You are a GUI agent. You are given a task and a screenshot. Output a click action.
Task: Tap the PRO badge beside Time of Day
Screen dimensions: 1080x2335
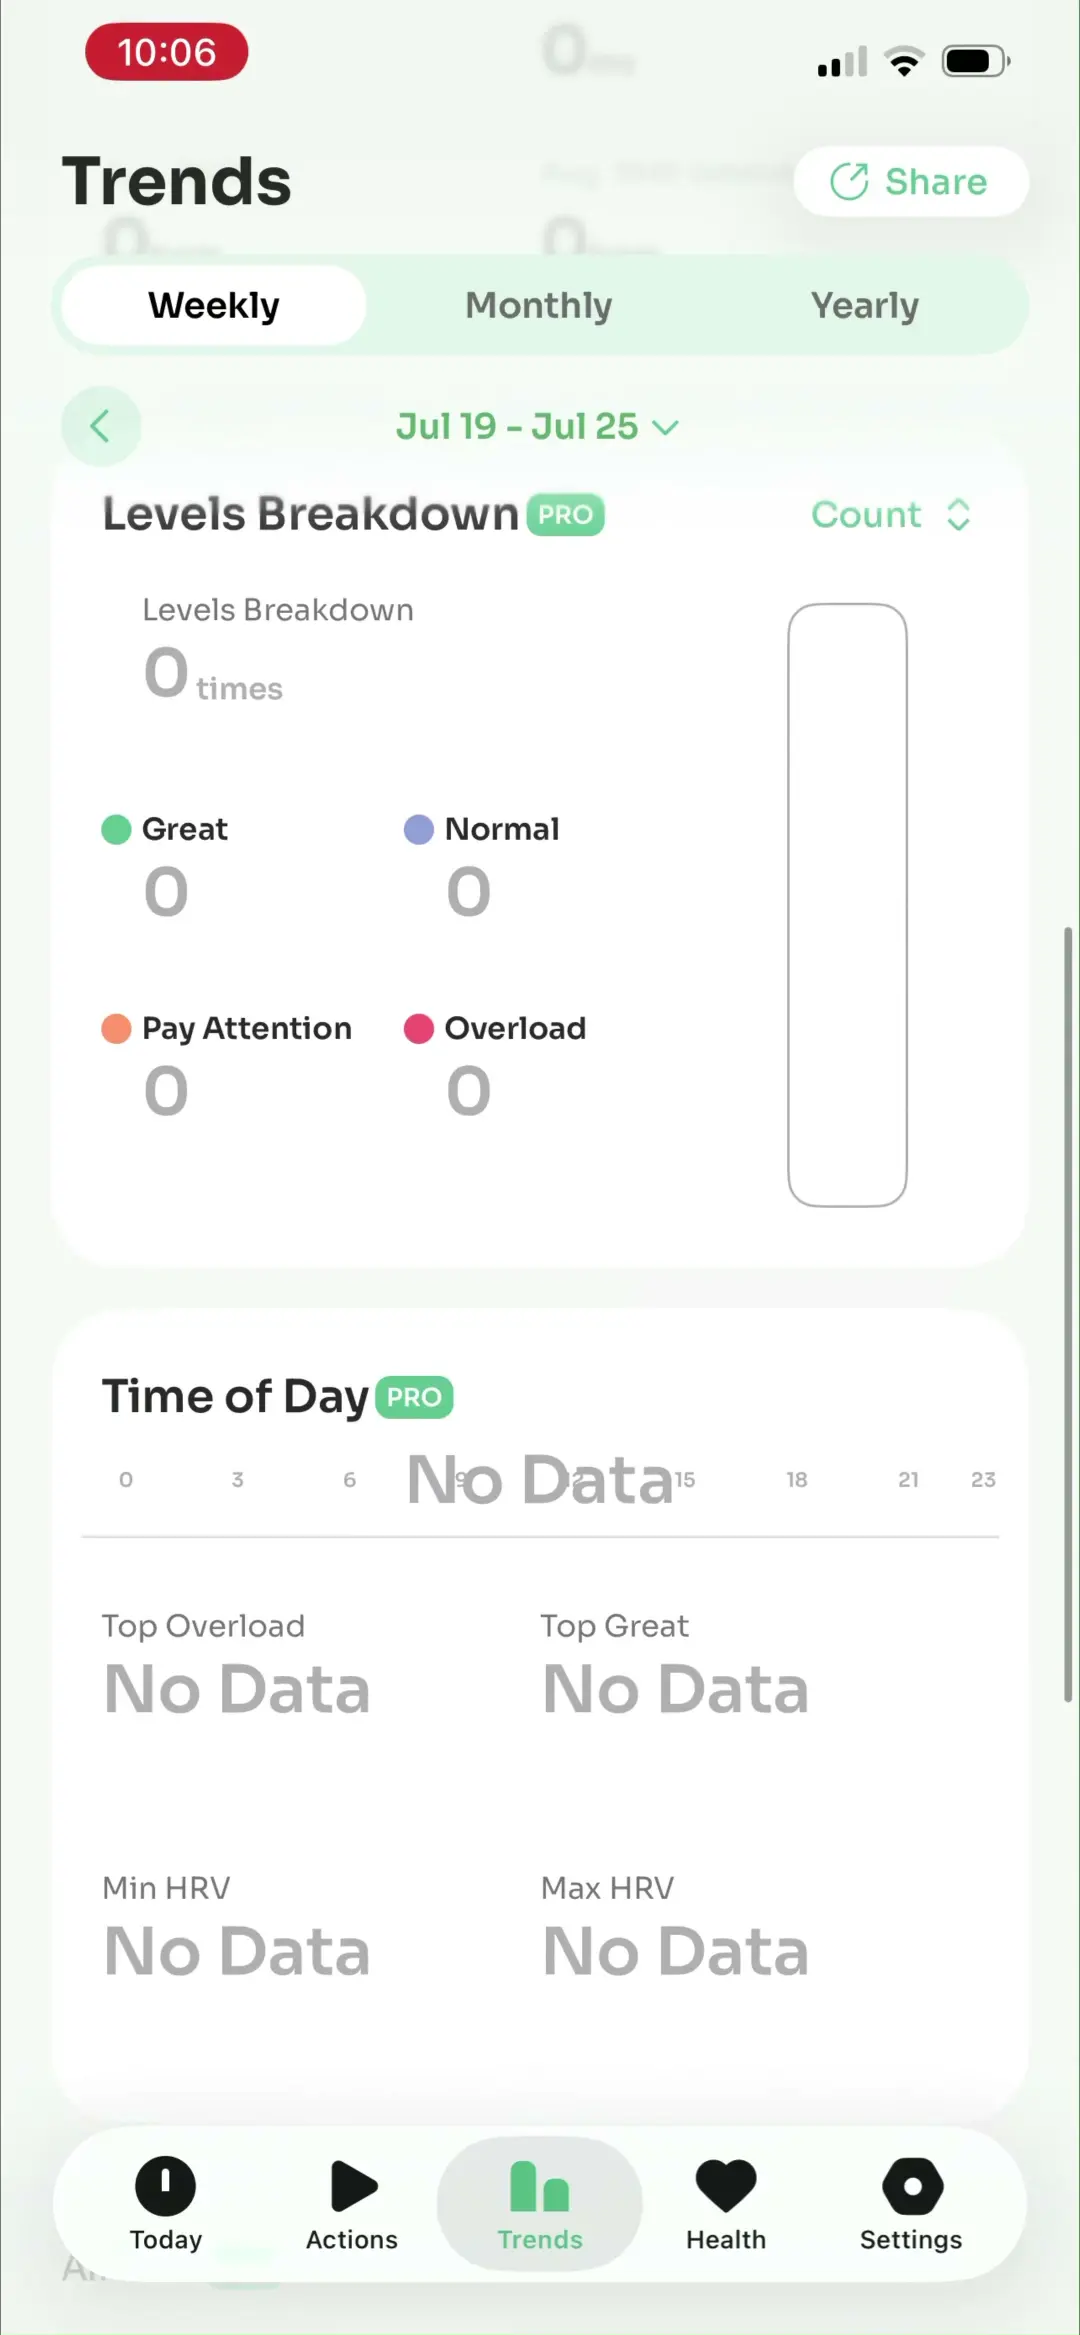(414, 1397)
